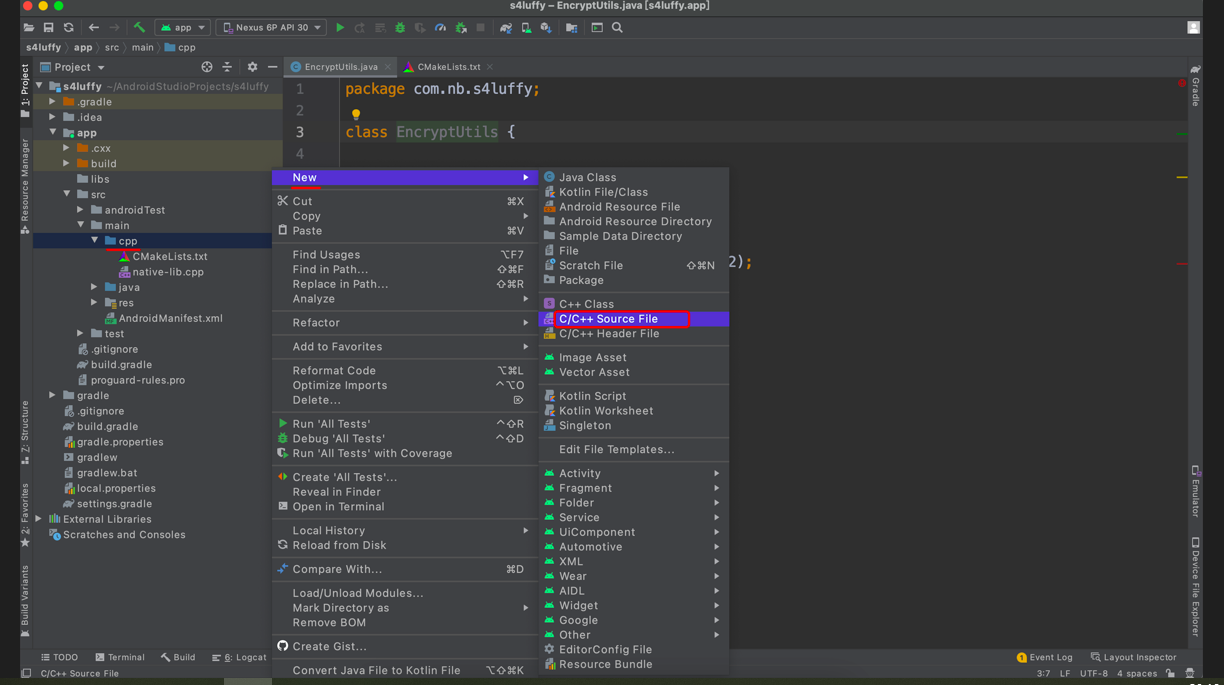Click the Collapse All icon in Project panel
The image size is (1224, 685).
click(x=227, y=67)
